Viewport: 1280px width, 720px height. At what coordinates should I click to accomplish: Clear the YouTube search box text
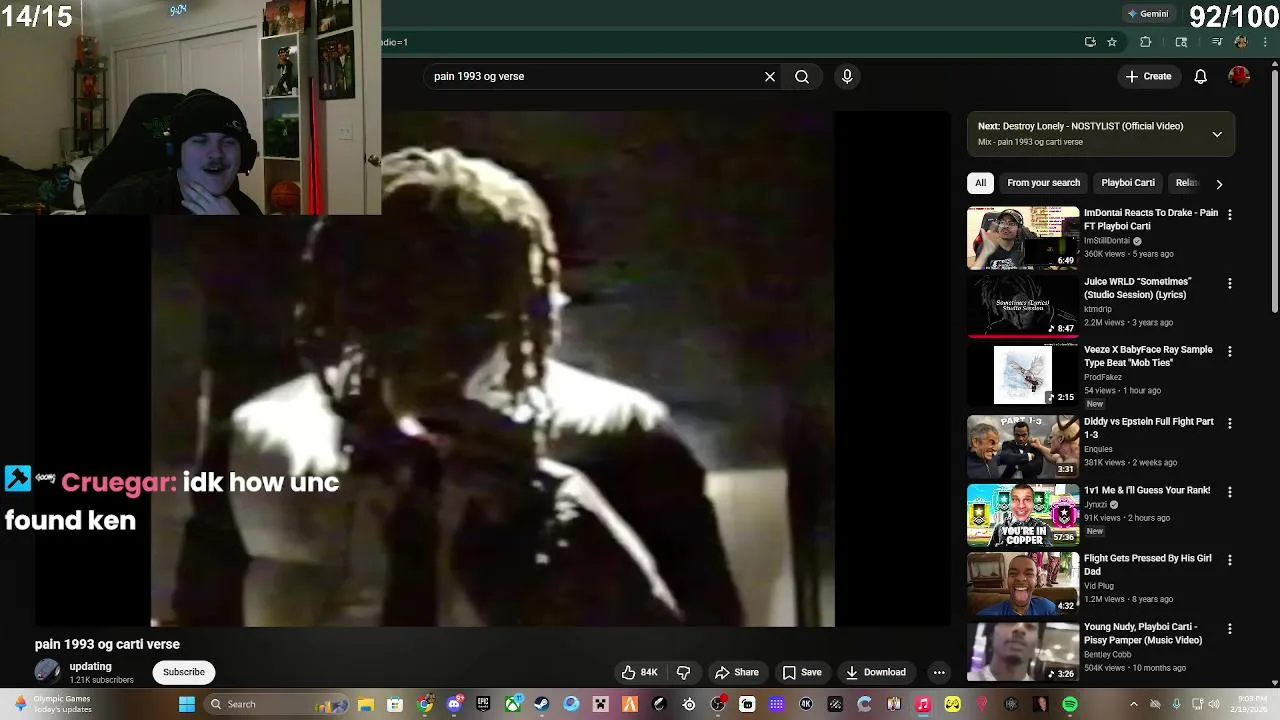pos(770,76)
